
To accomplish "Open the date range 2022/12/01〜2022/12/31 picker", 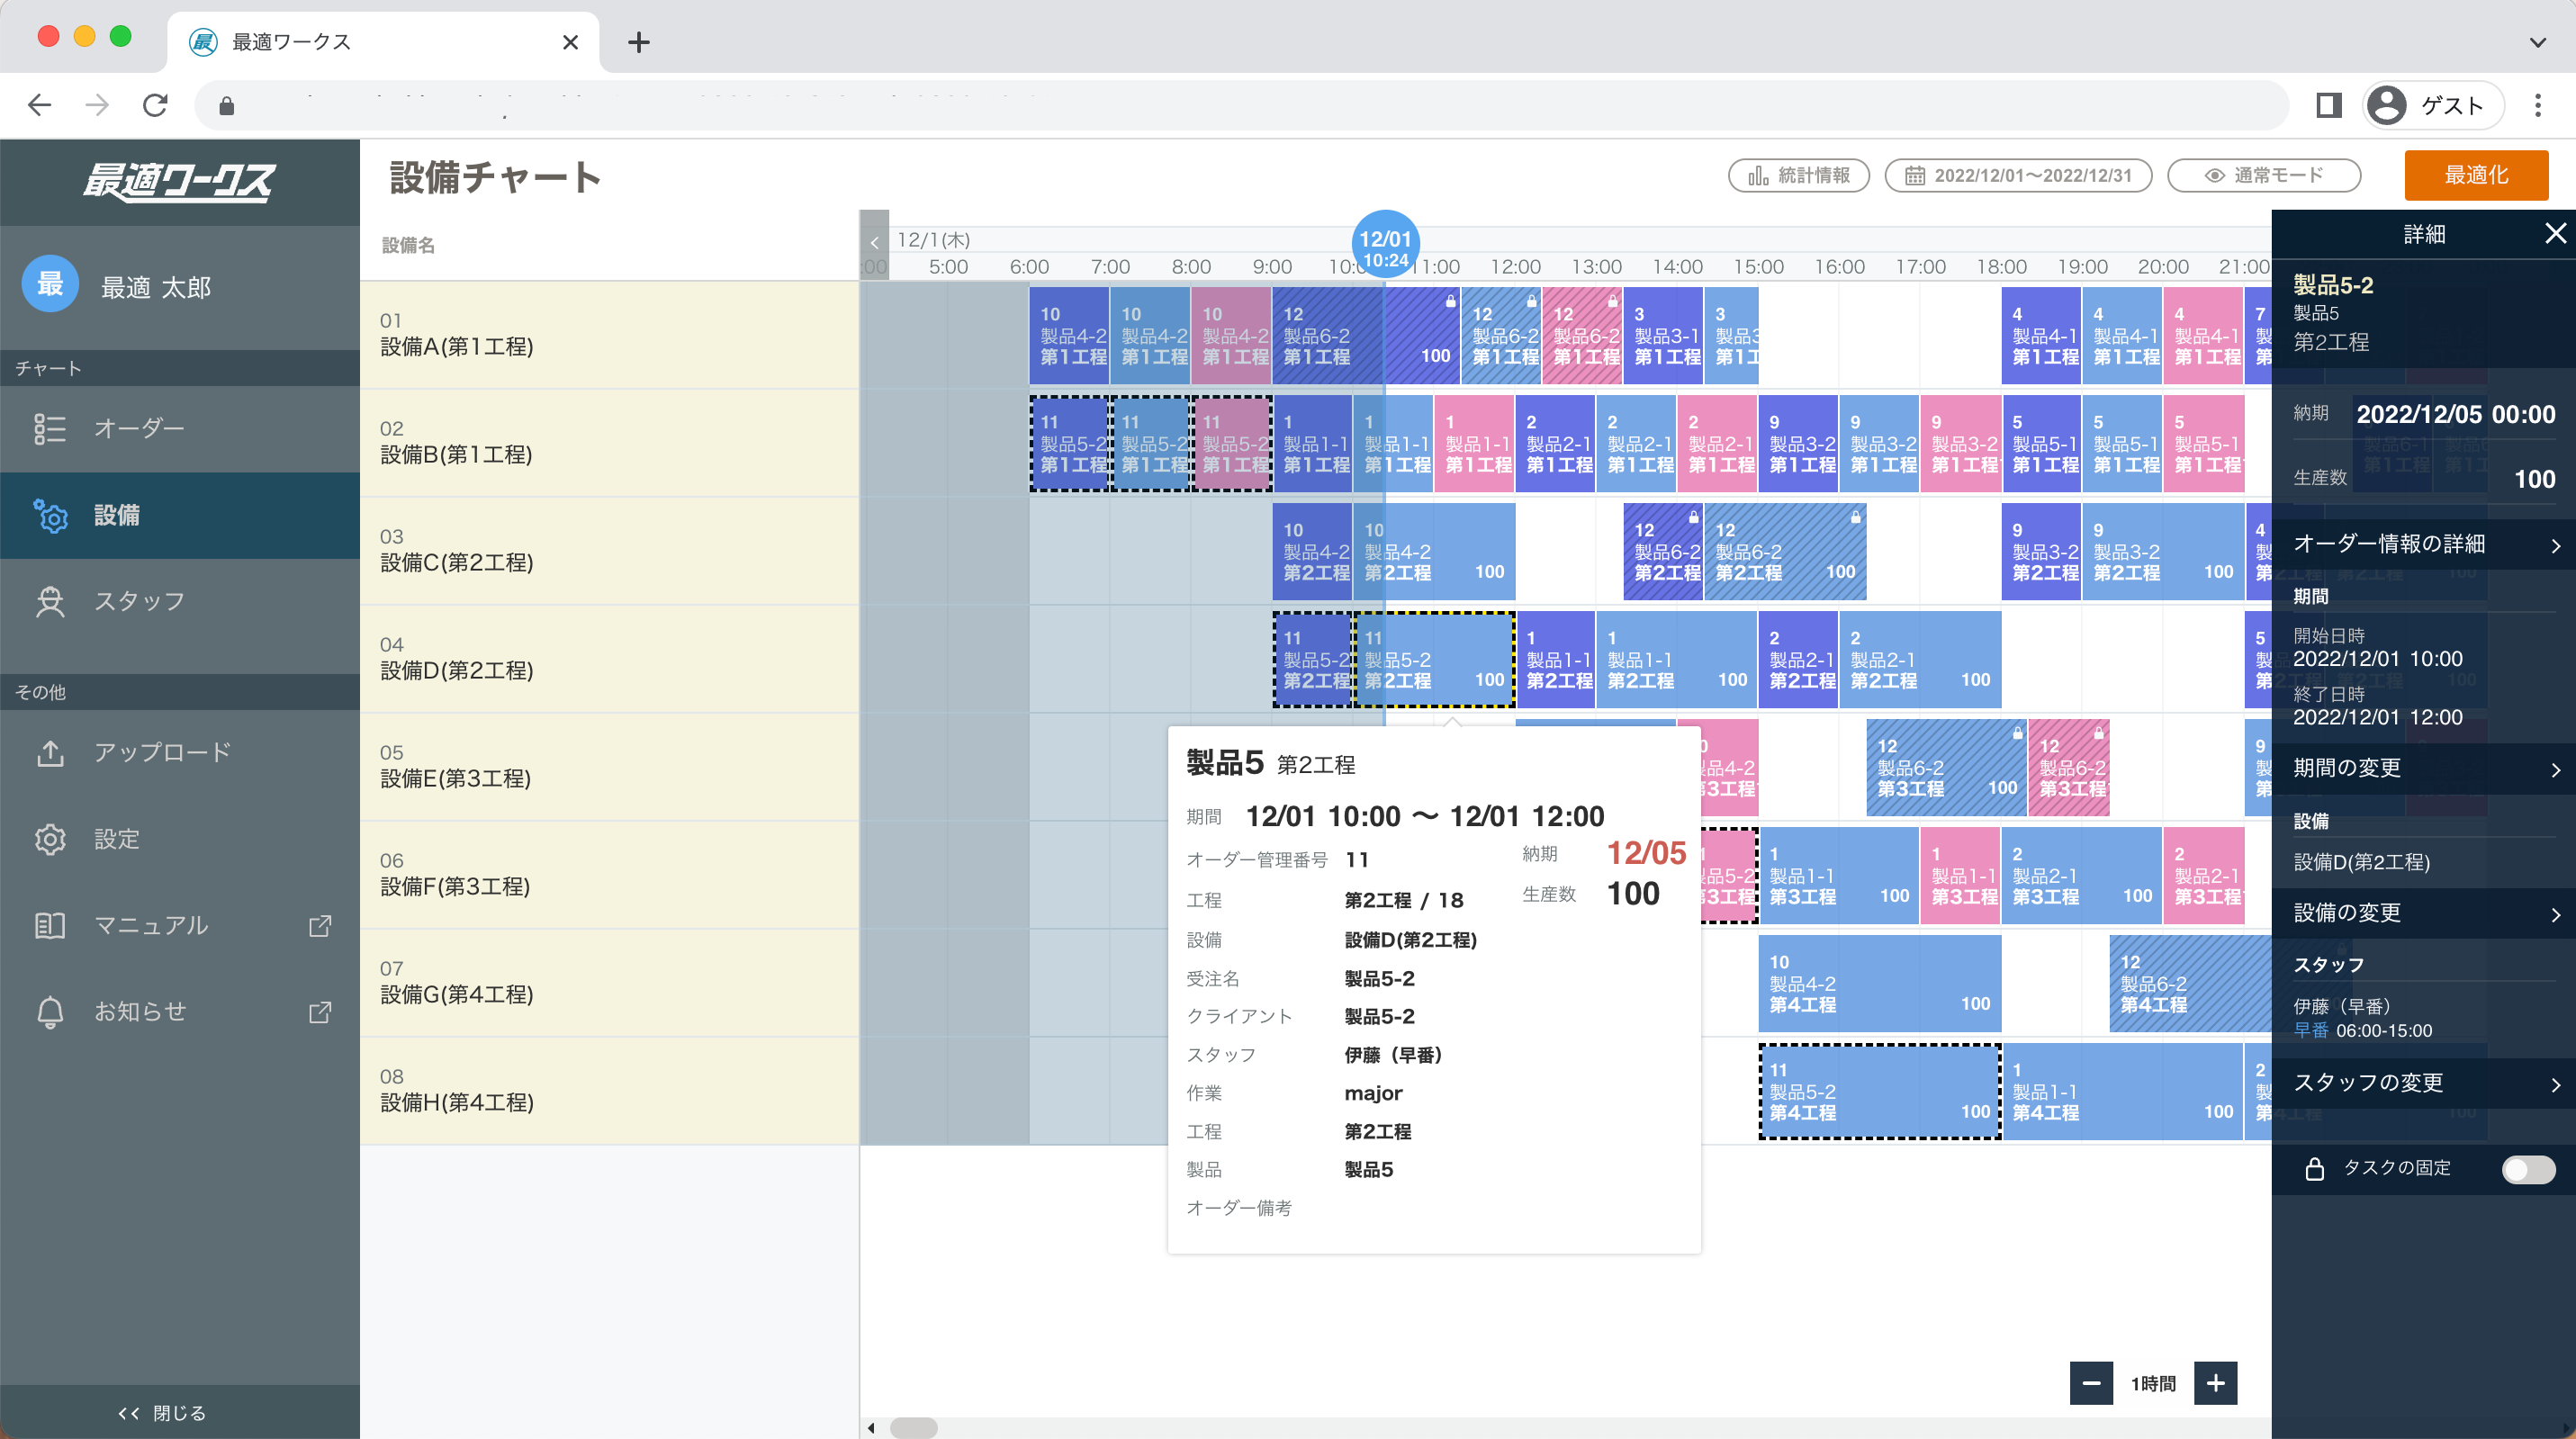I will pyautogui.click(x=2017, y=176).
